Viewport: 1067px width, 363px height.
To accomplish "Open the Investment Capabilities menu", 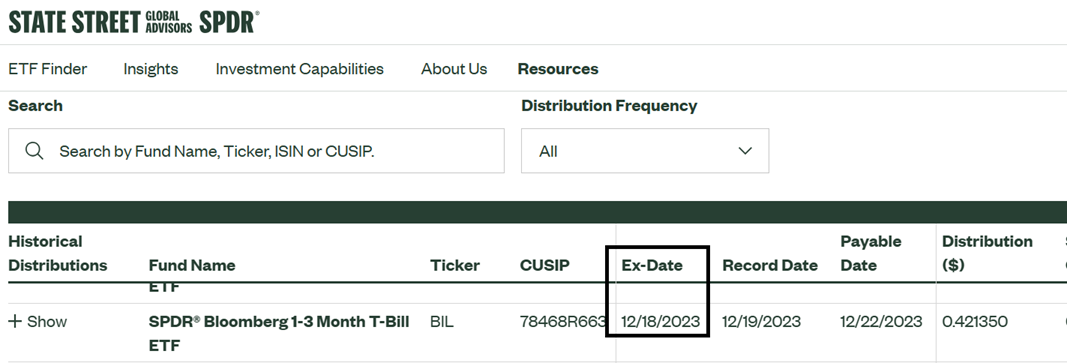I will tap(299, 69).
